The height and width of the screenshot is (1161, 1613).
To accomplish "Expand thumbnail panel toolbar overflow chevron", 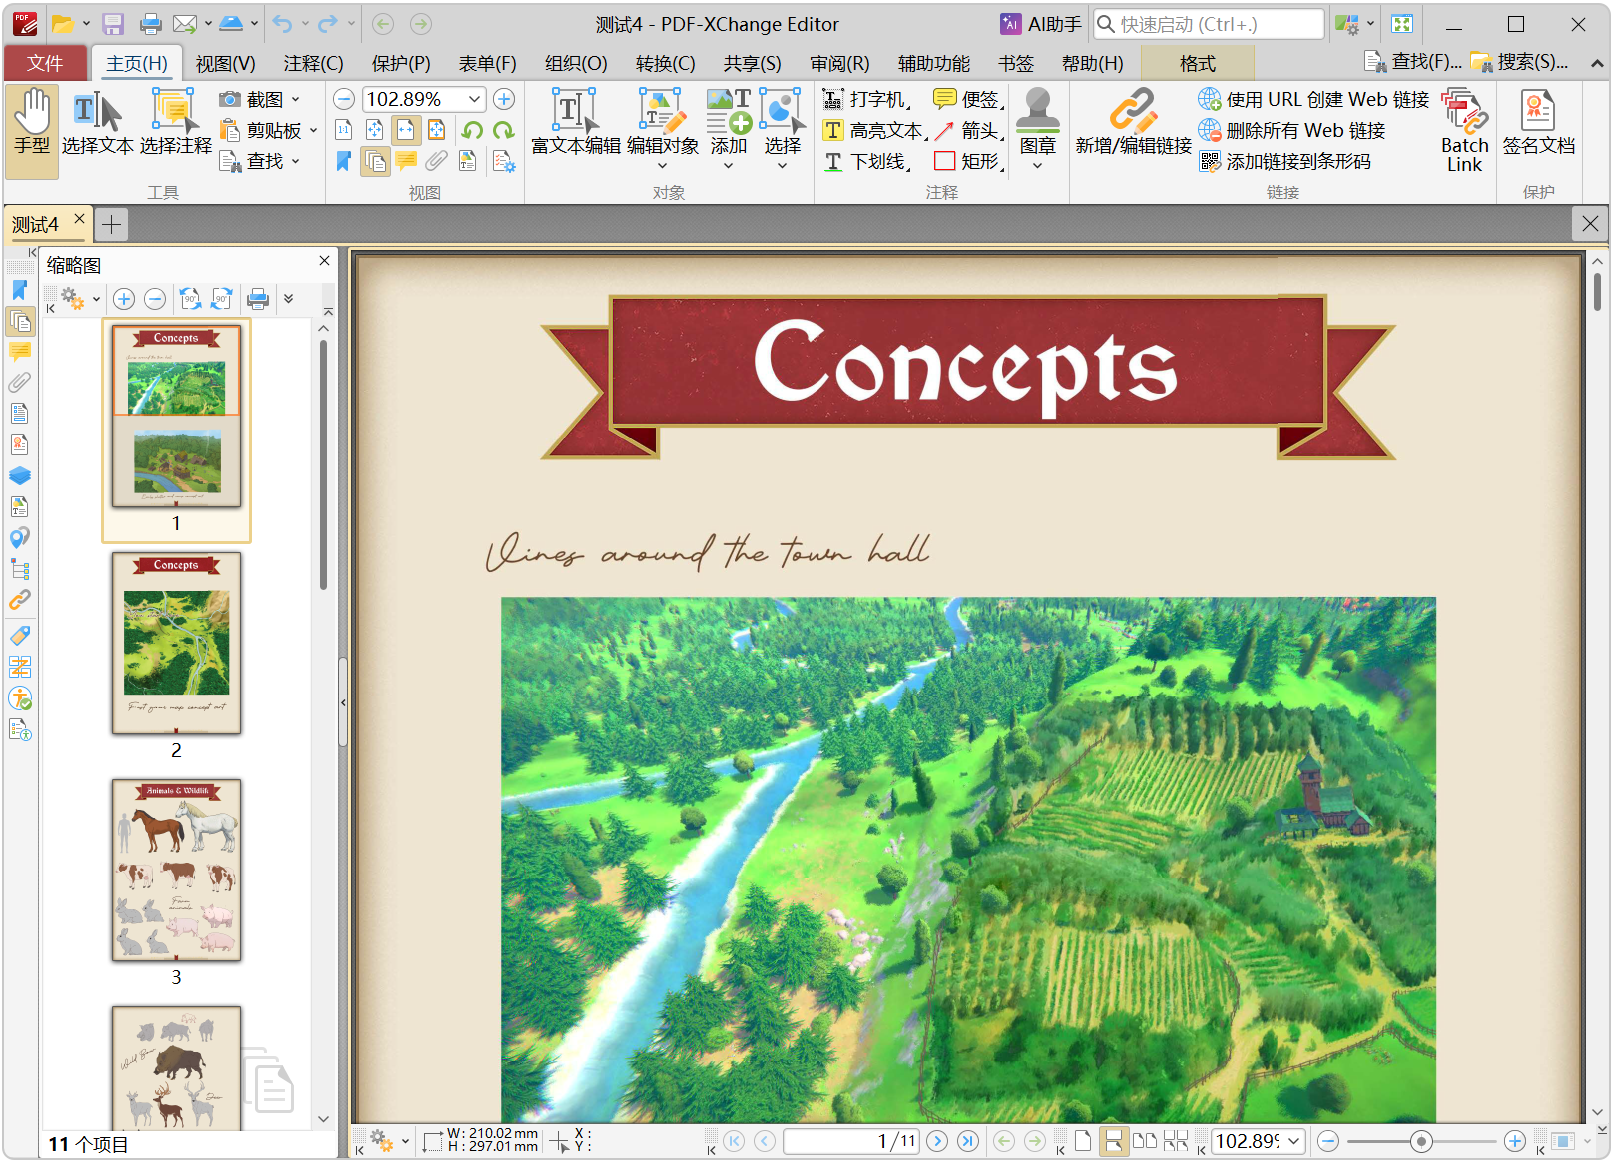I will (x=289, y=298).
